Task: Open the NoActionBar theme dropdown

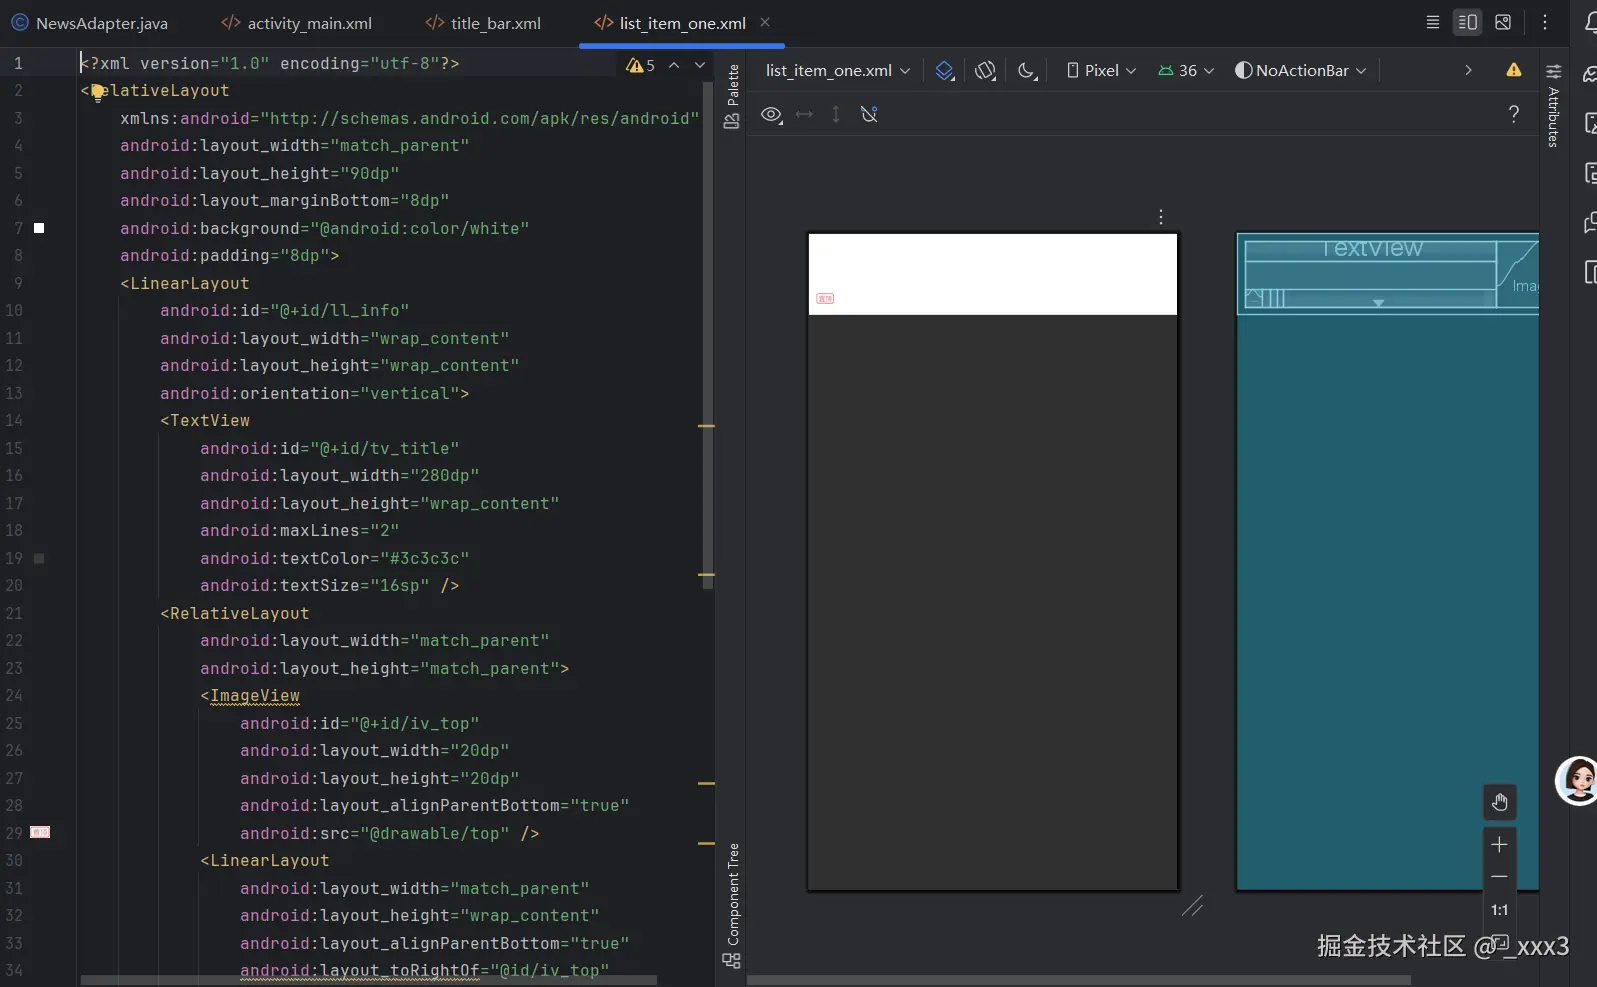Action: 1301,71
